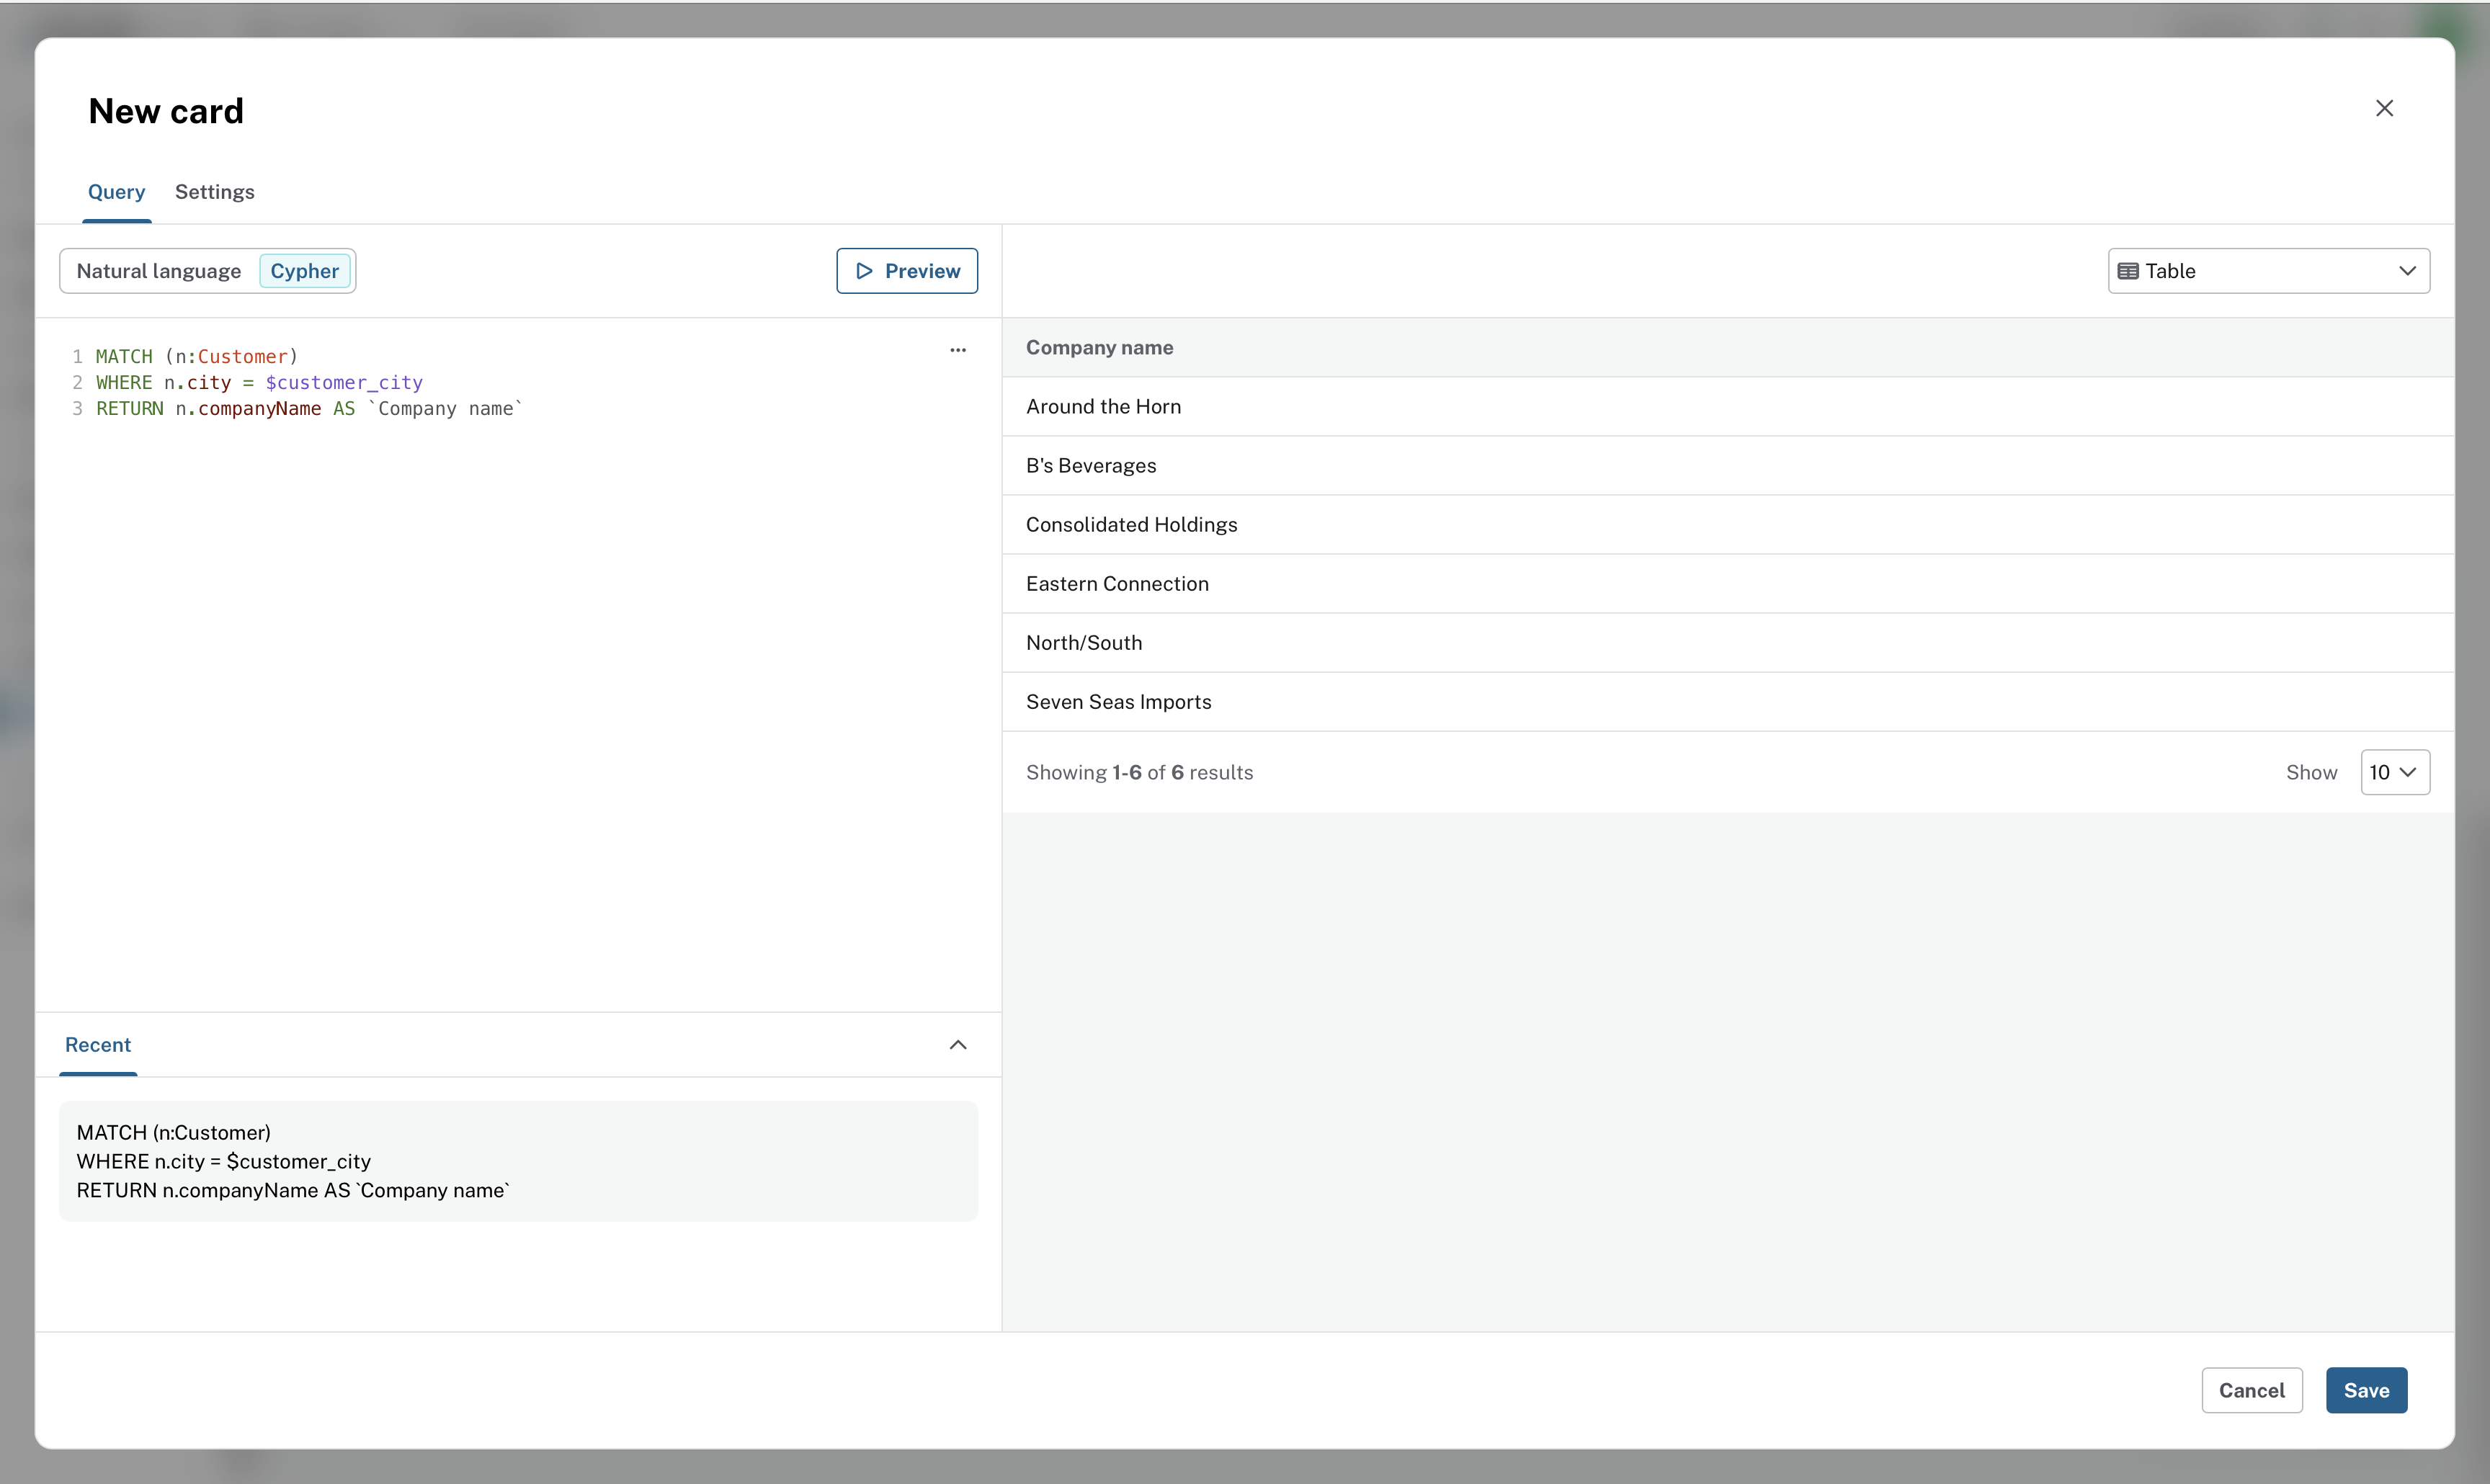The height and width of the screenshot is (1484, 2490).
Task: Open the editor three-dots options menu
Action: [957, 350]
